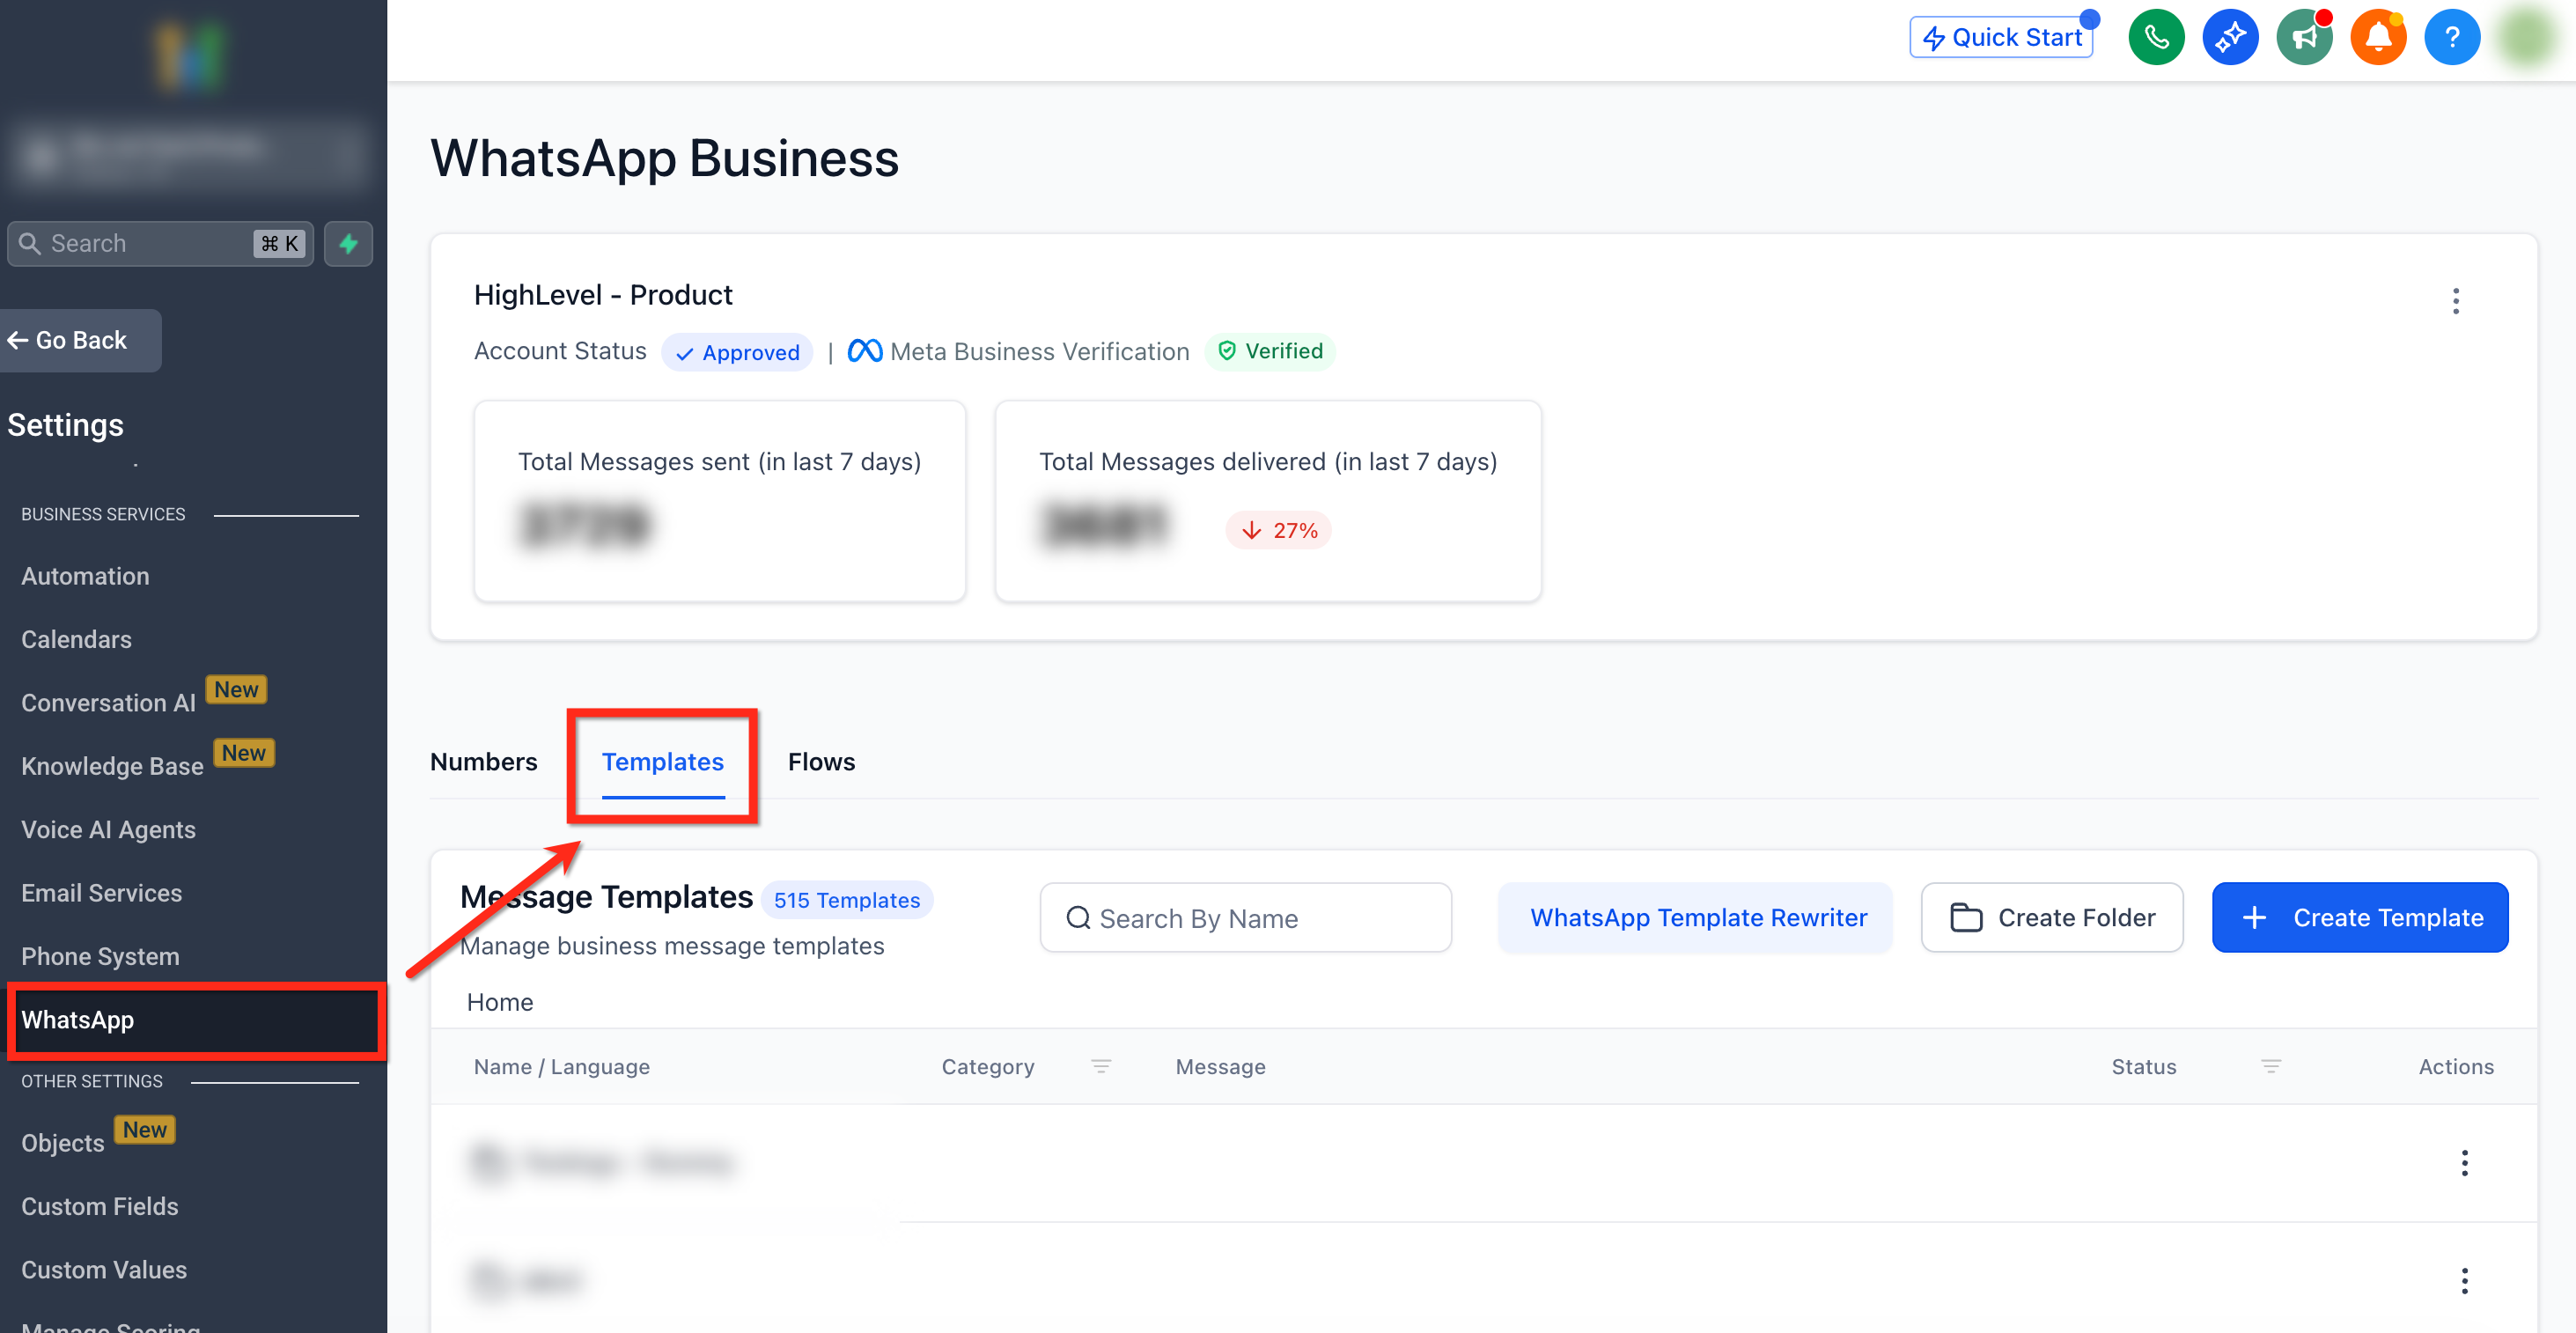Image resolution: width=2576 pixels, height=1333 pixels.
Task: Click the green lightning bolt beside Search
Action: [348, 243]
